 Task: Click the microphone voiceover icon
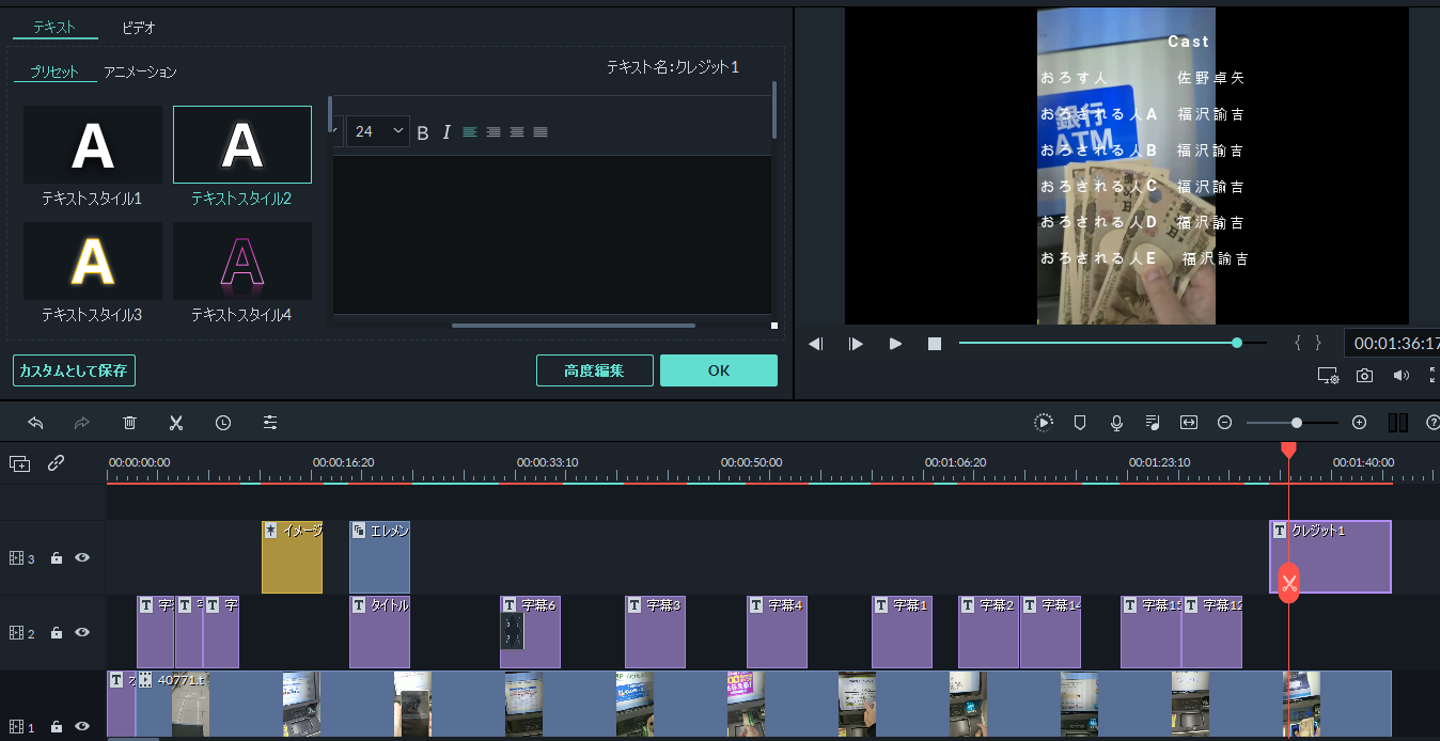pyautogui.click(x=1116, y=423)
